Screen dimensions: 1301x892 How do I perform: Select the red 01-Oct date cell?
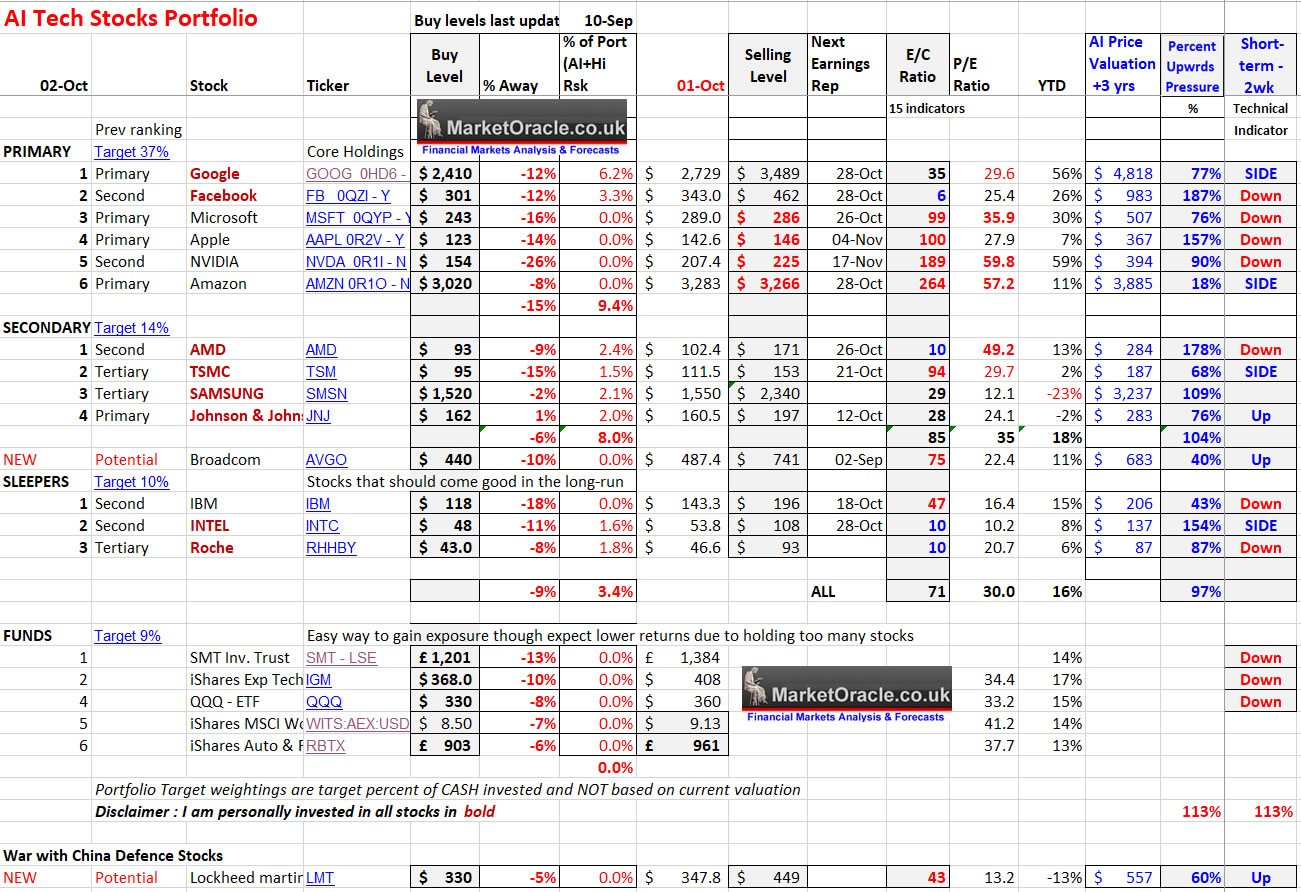(700, 86)
